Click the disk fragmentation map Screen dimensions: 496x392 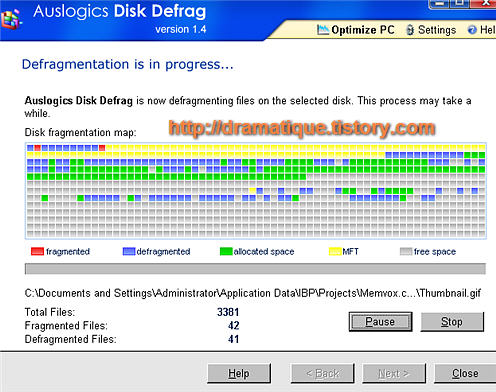click(256, 191)
